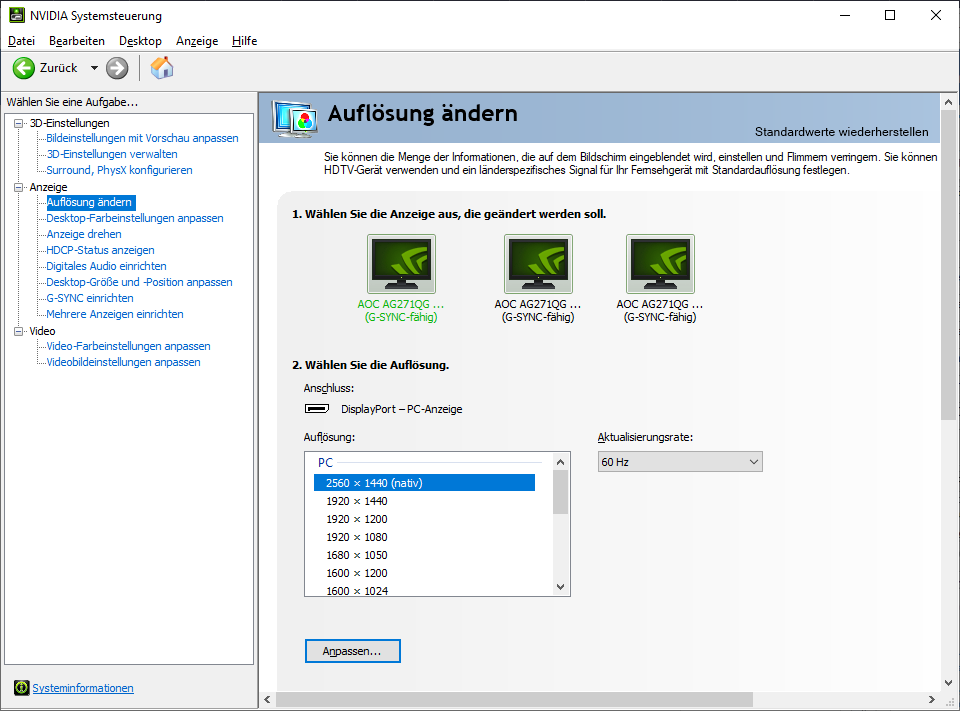
Task: Collapse the 3D-Einstellungen tree node
Action: [x=18, y=123]
